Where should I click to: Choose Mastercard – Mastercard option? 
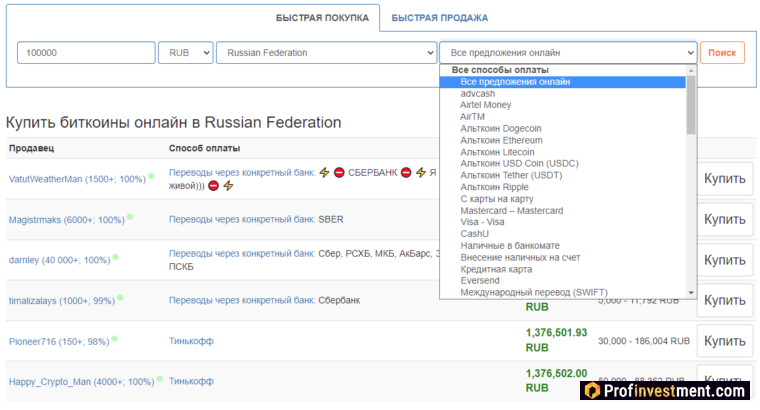pyautogui.click(x=511, y=210)
